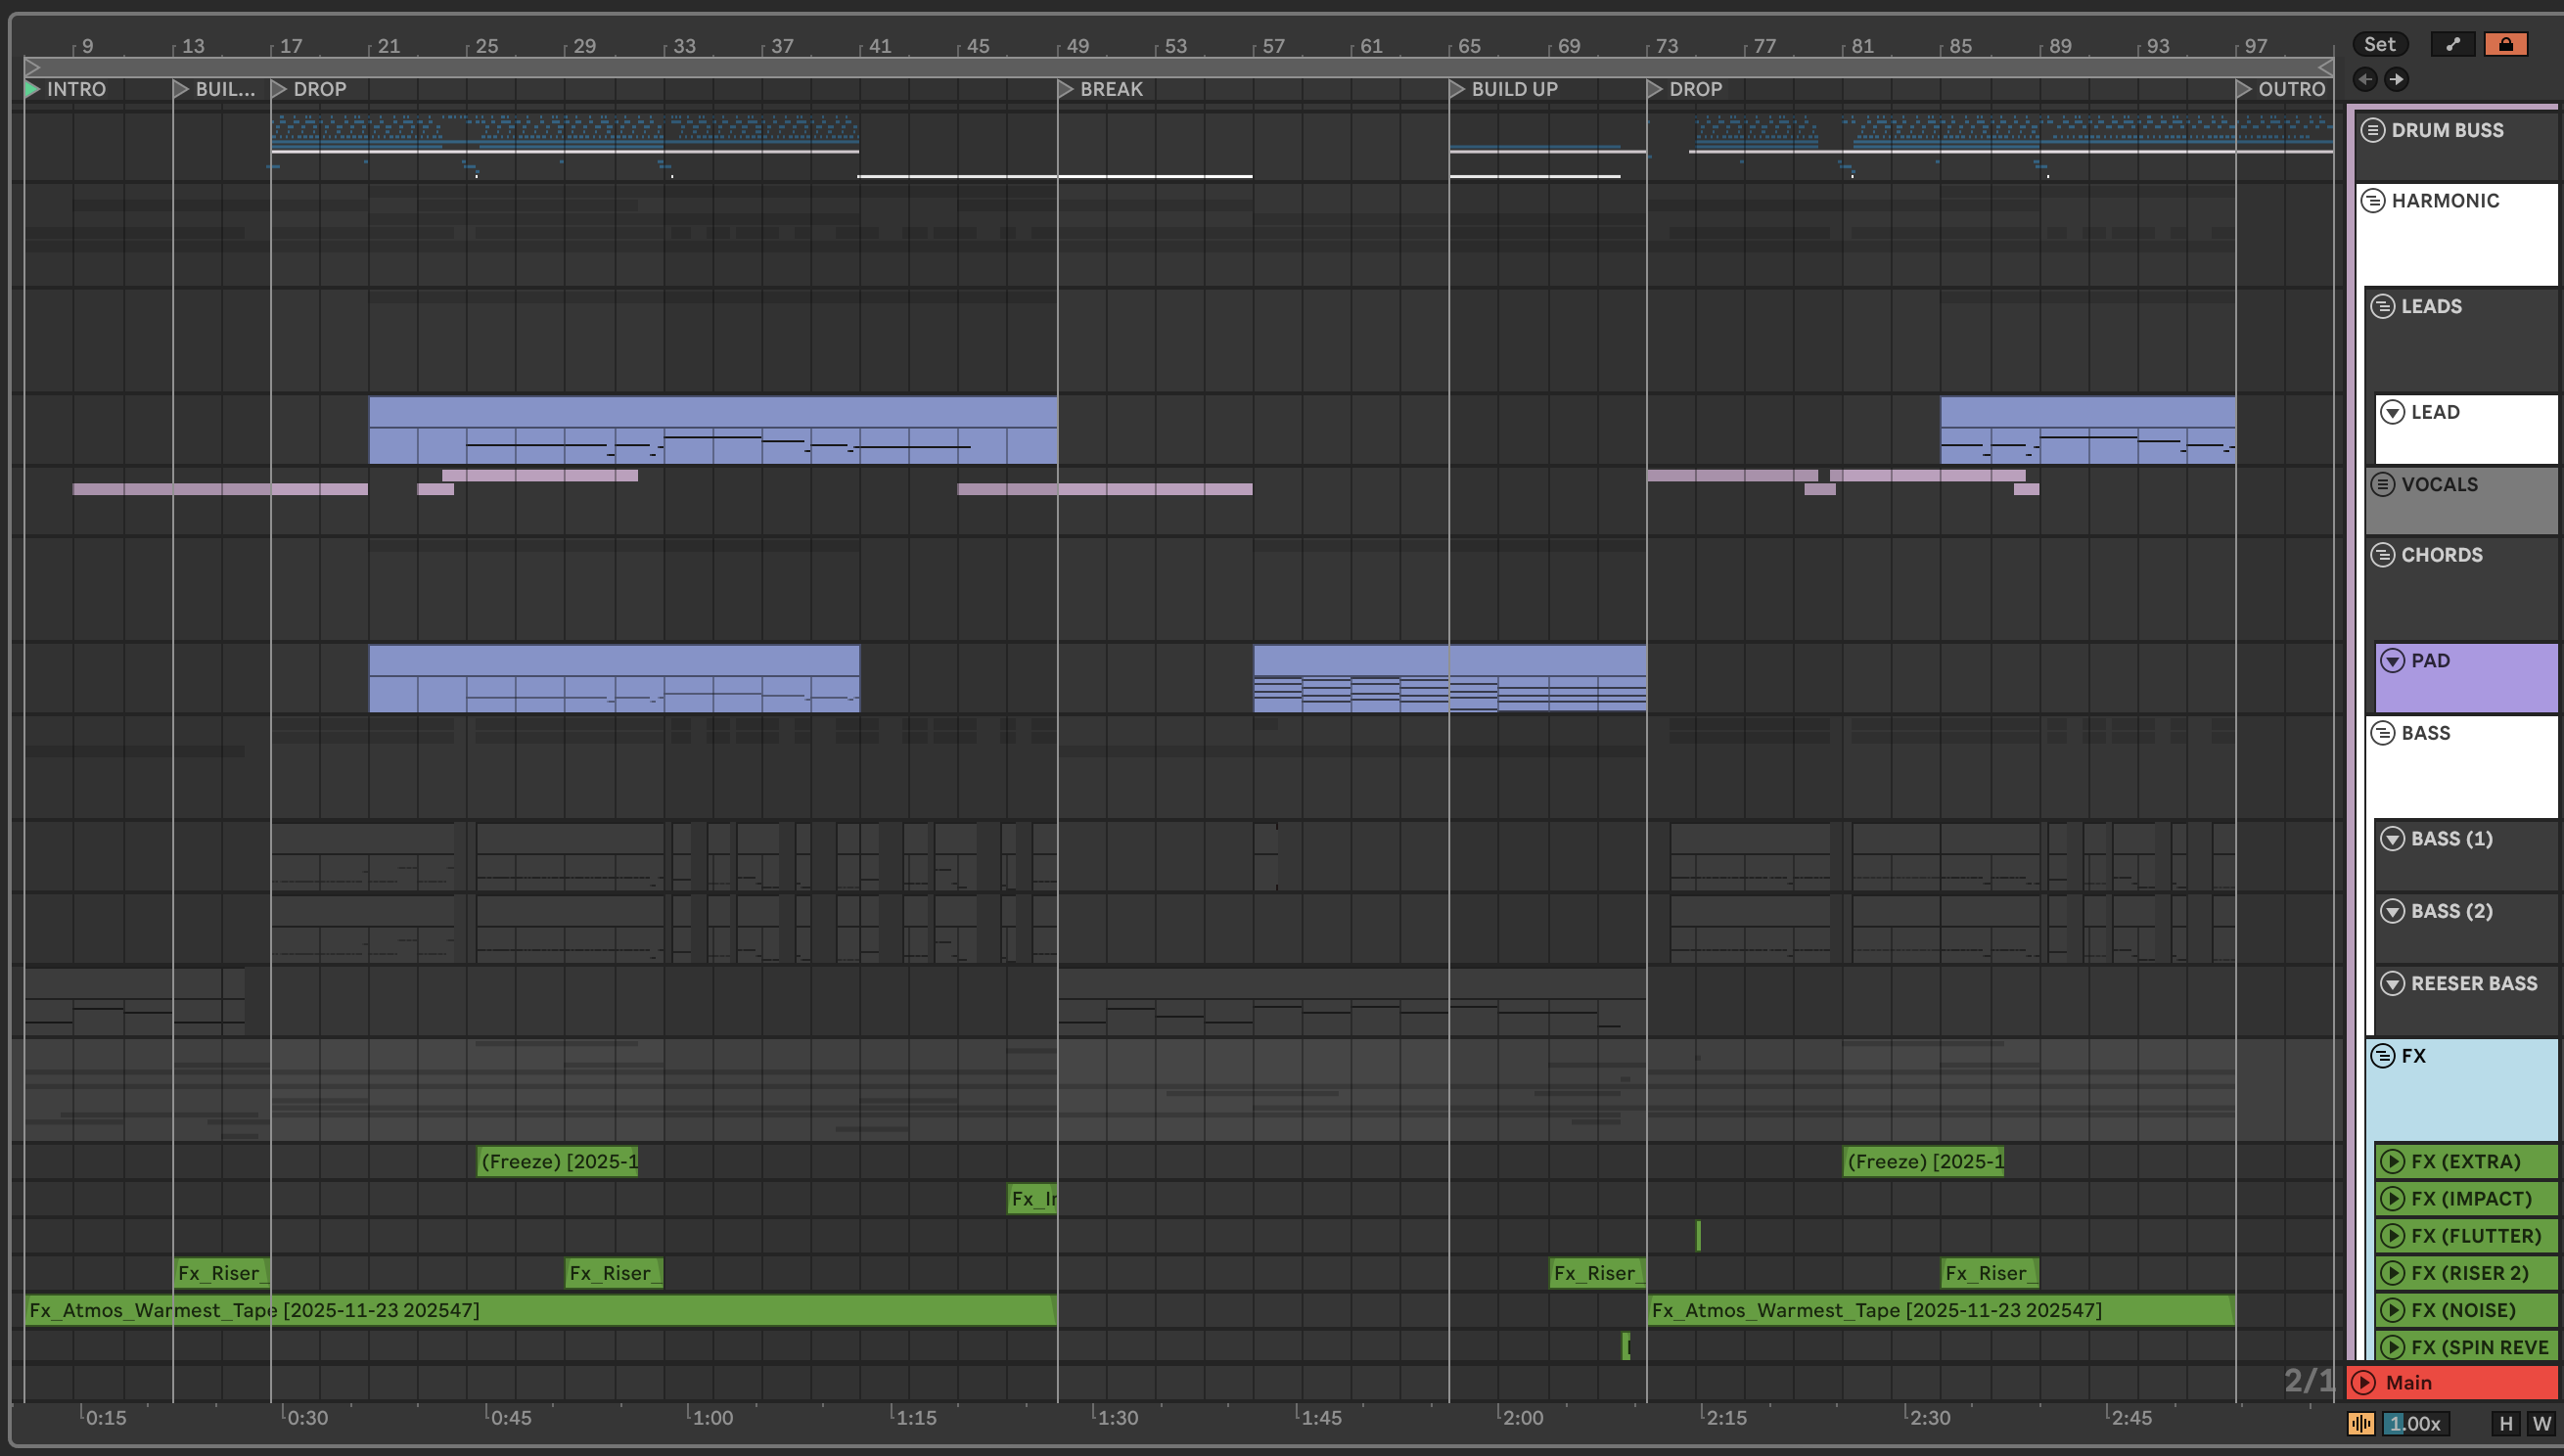Jump to the BREAK locator marker
Viewport: 2564px width, 1456px height.
pos(1066,89)
